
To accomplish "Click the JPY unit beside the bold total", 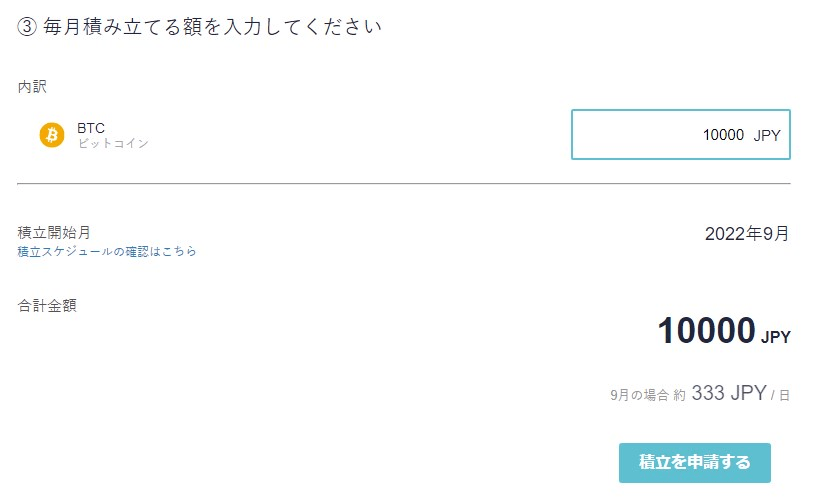I will (x=776, y=337).
